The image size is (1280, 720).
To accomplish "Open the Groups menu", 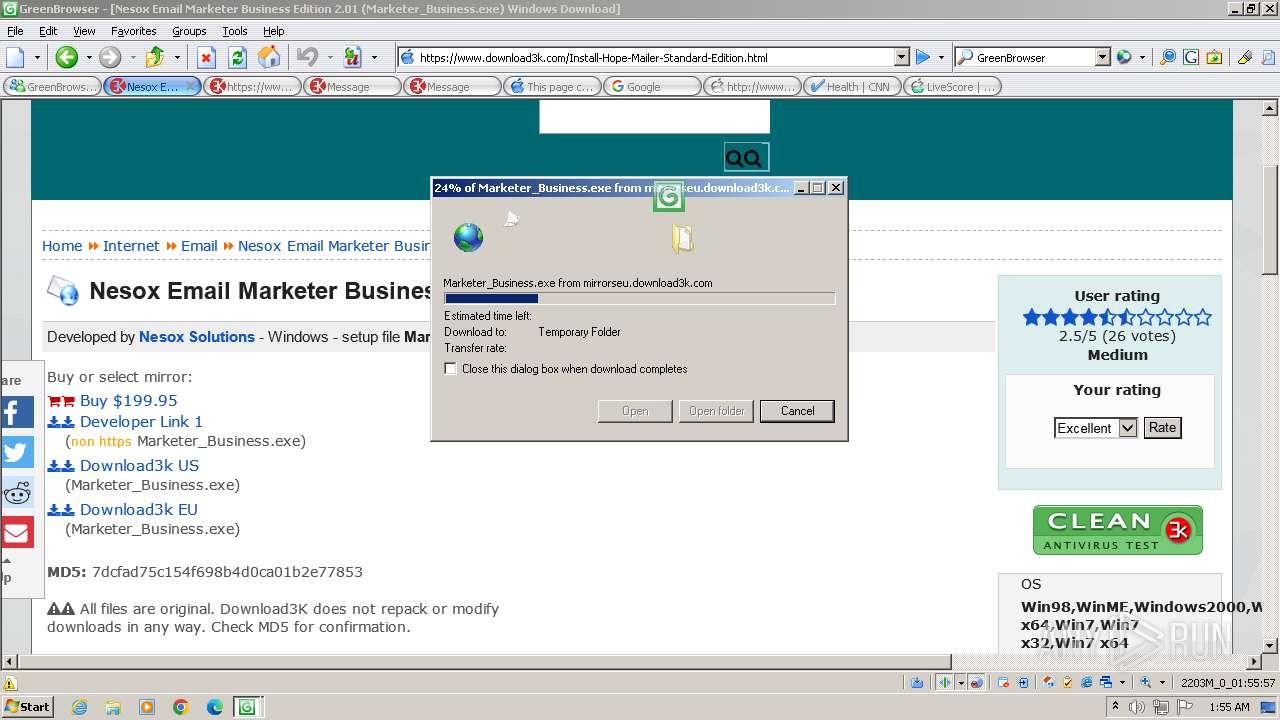I will point(189,31).
